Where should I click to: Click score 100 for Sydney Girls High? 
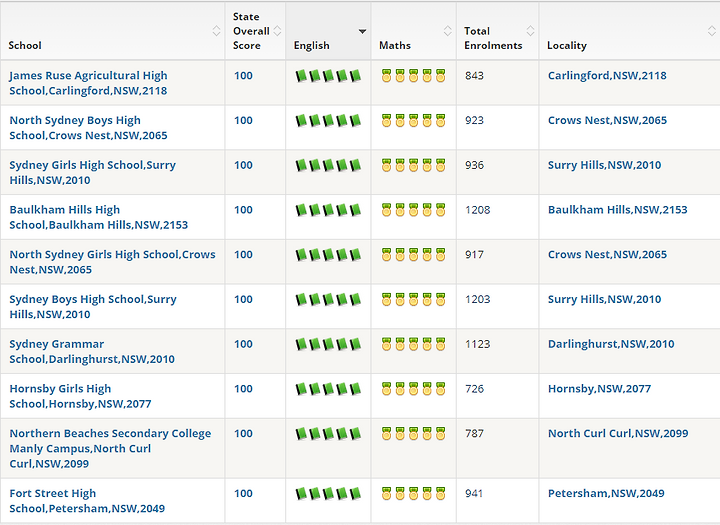pos(243,165)
